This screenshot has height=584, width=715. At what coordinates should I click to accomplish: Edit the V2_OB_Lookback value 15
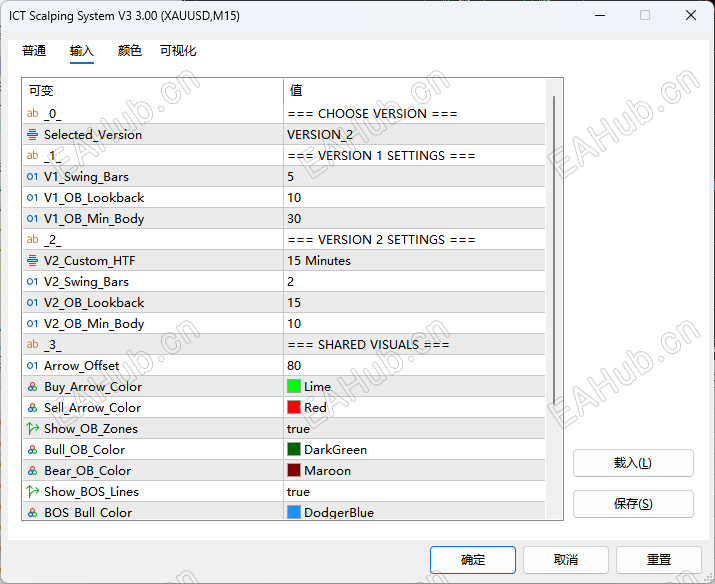click(x=414, y=302)
